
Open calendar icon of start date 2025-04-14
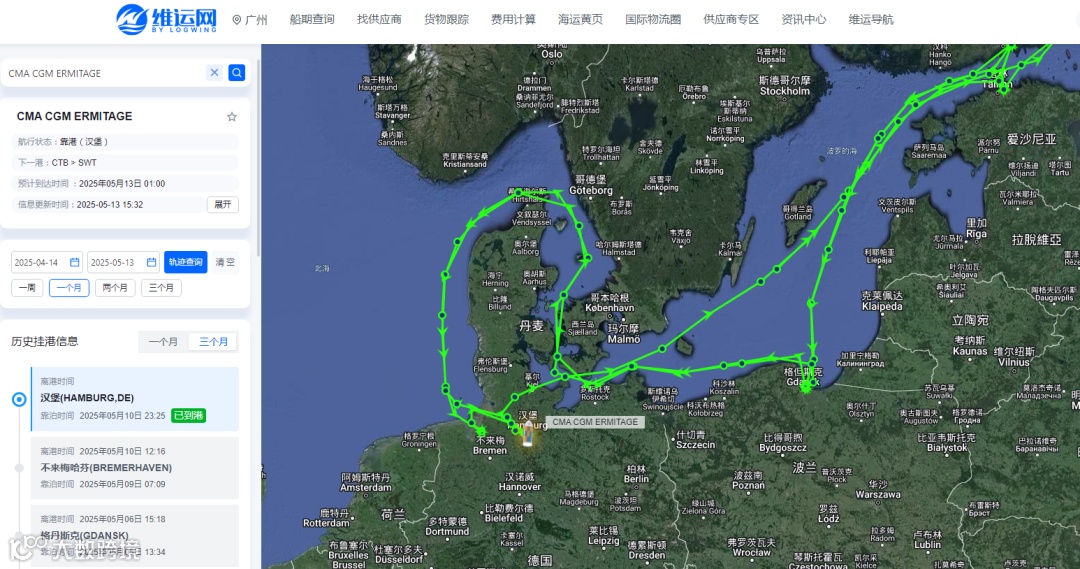74,262
